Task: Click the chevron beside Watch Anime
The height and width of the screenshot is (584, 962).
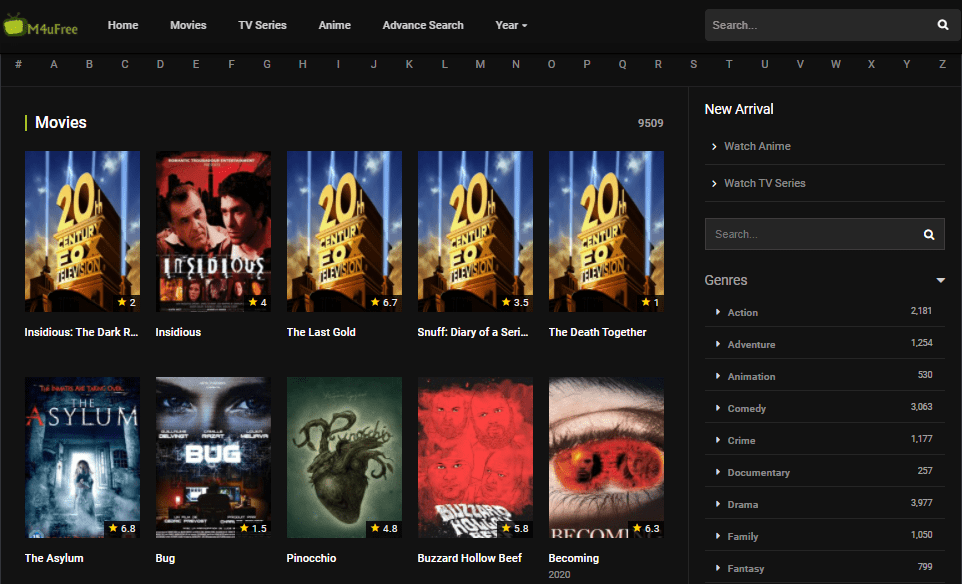Action: (x=714, y=147)
